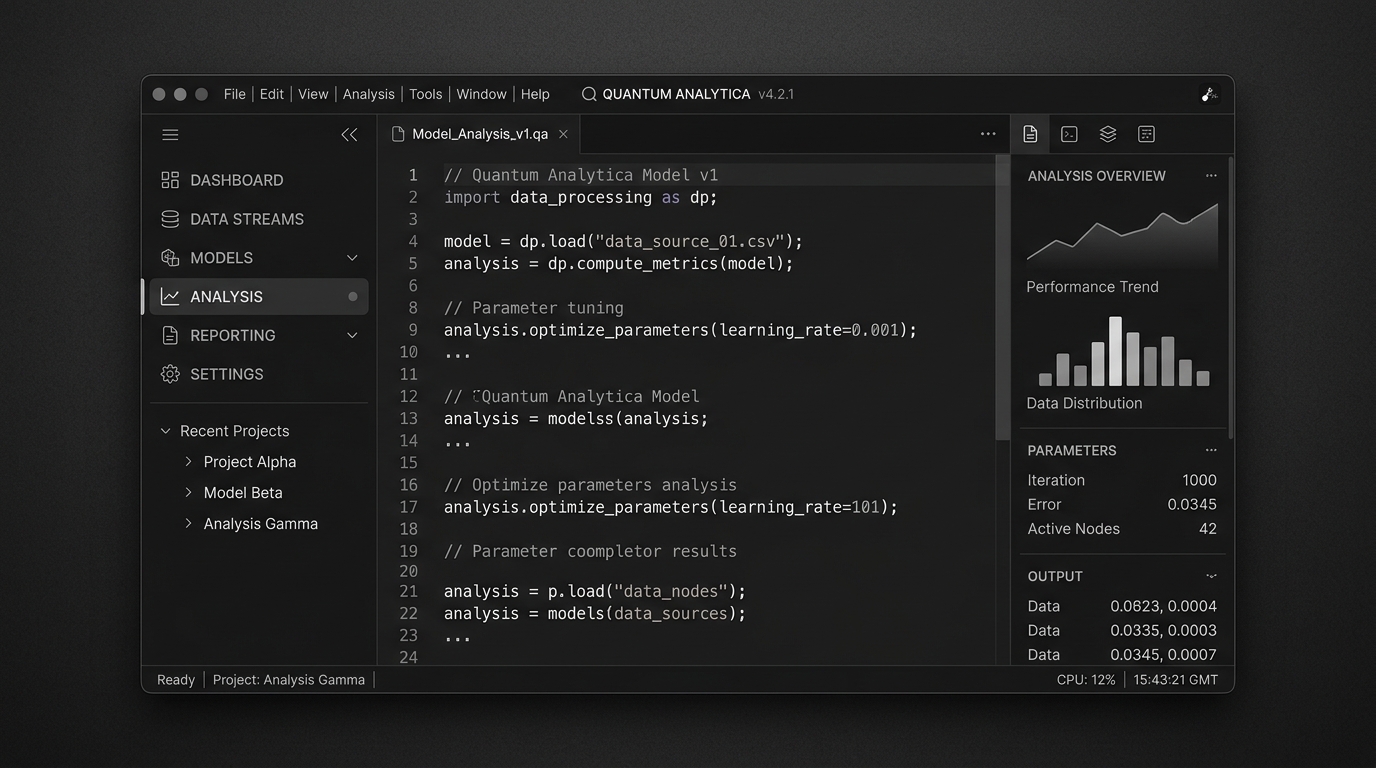Close the Model_Analysis_v1.qa tab
This screenshot has height=768, width=1376.
[563, 134]
